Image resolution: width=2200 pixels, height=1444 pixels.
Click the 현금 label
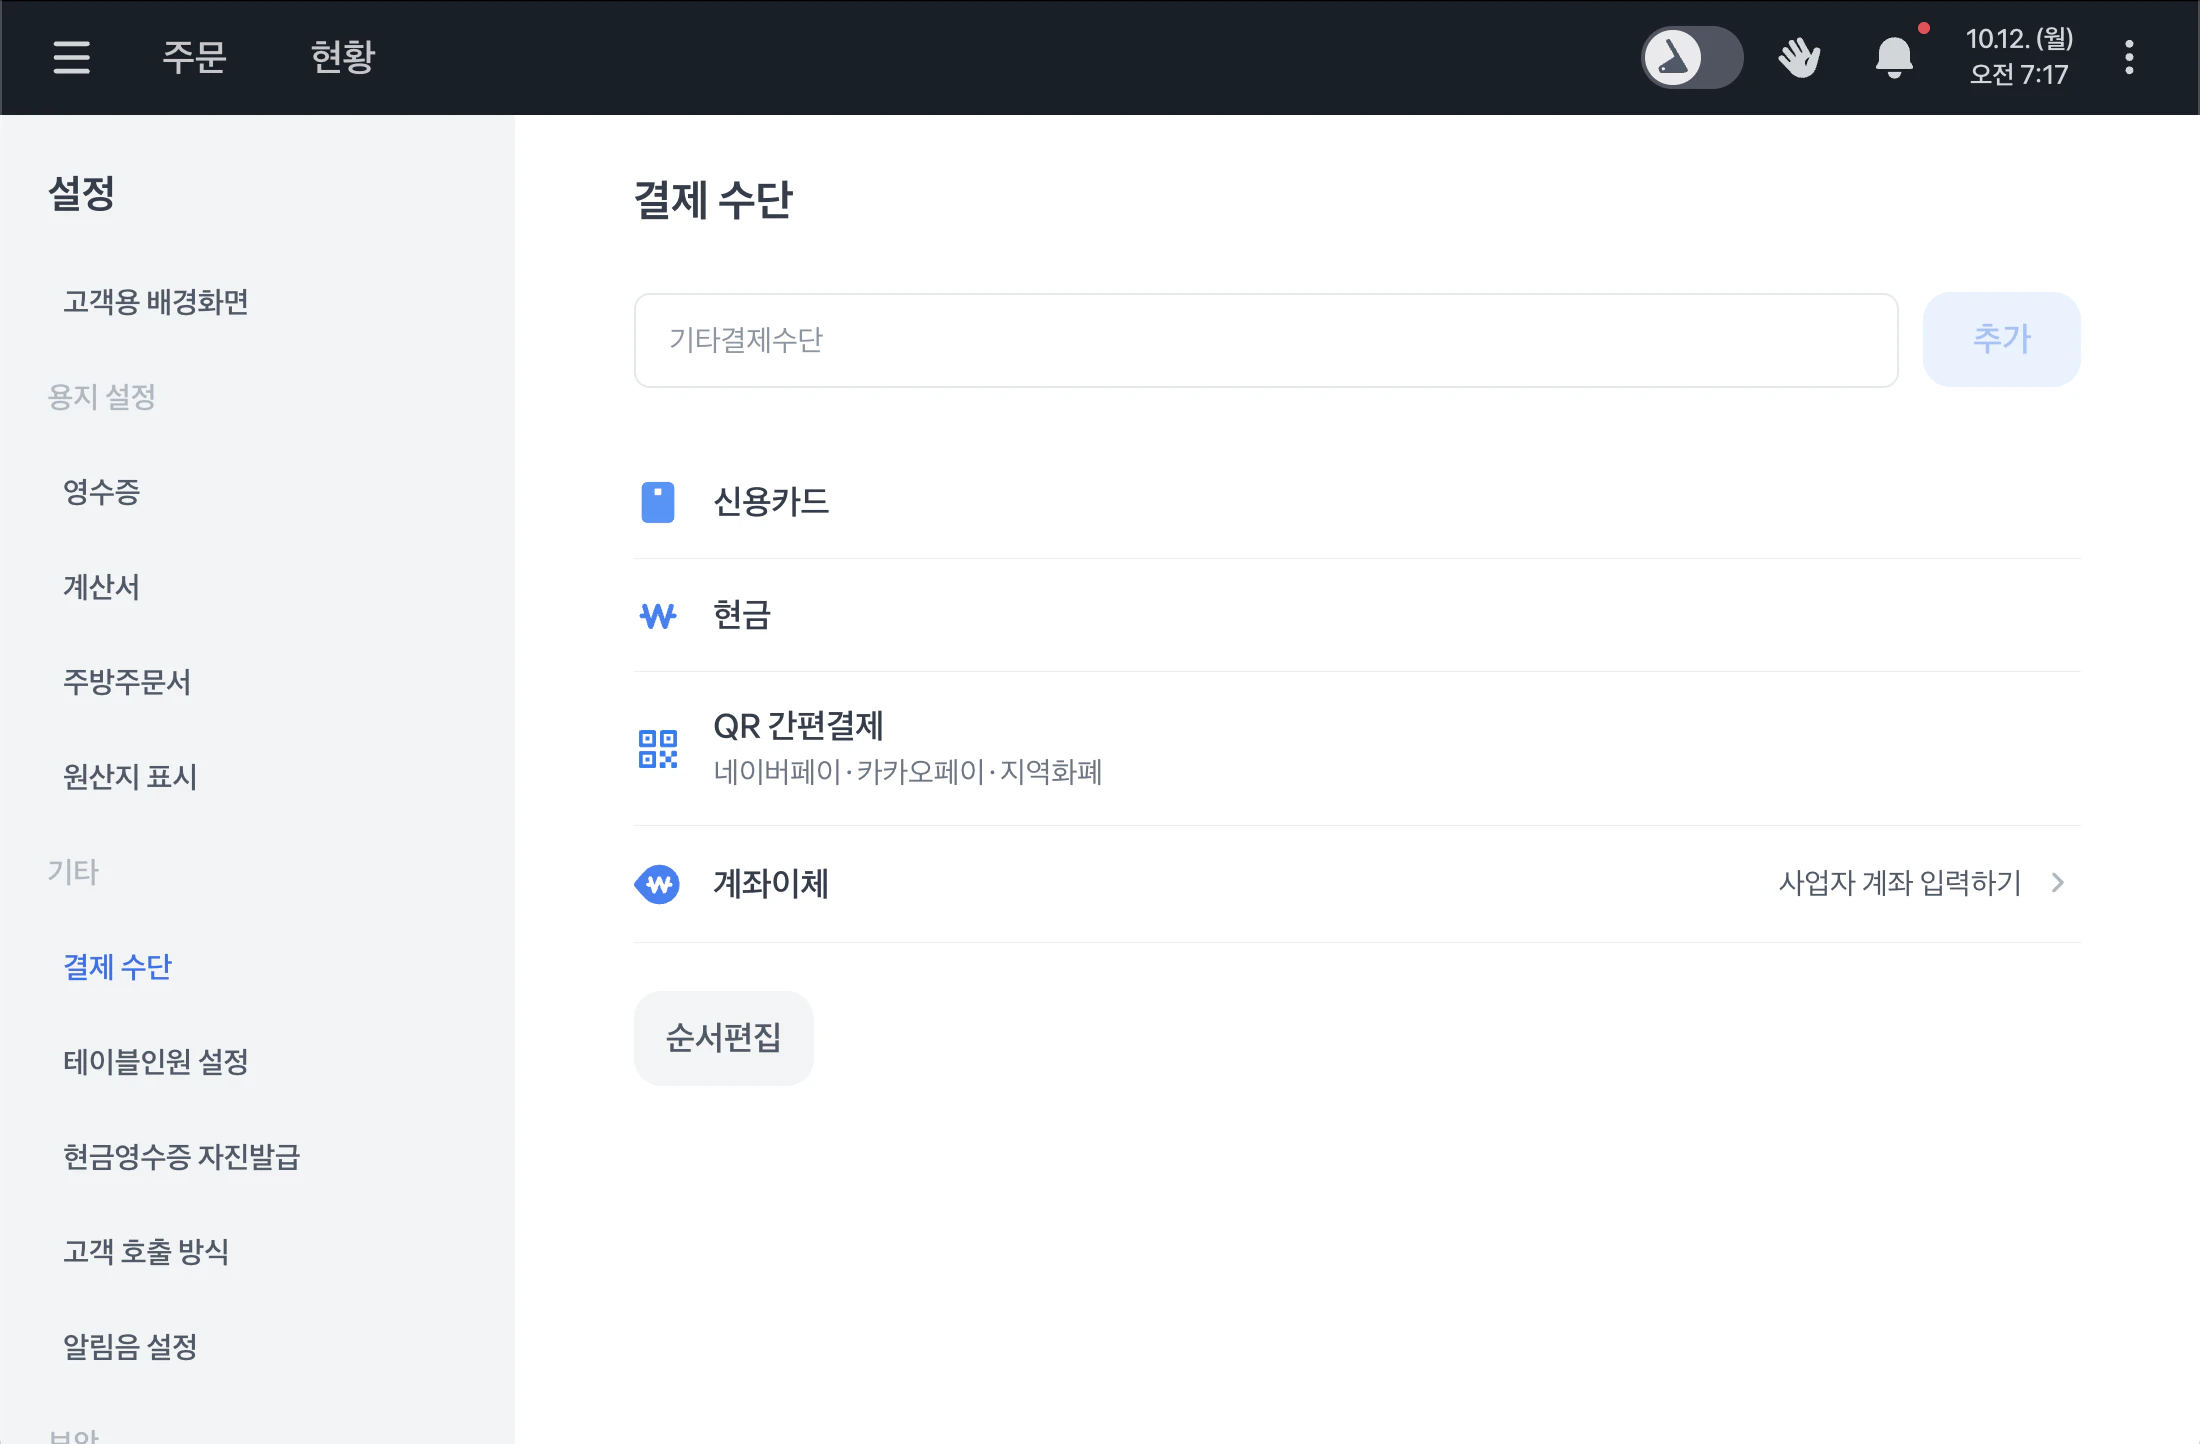(742, 615)
